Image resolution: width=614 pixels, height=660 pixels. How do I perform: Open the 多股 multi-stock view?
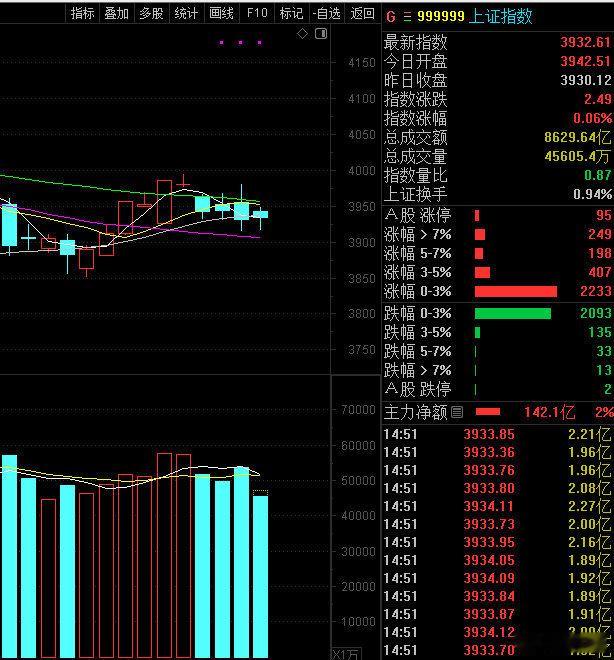point(151,13)
